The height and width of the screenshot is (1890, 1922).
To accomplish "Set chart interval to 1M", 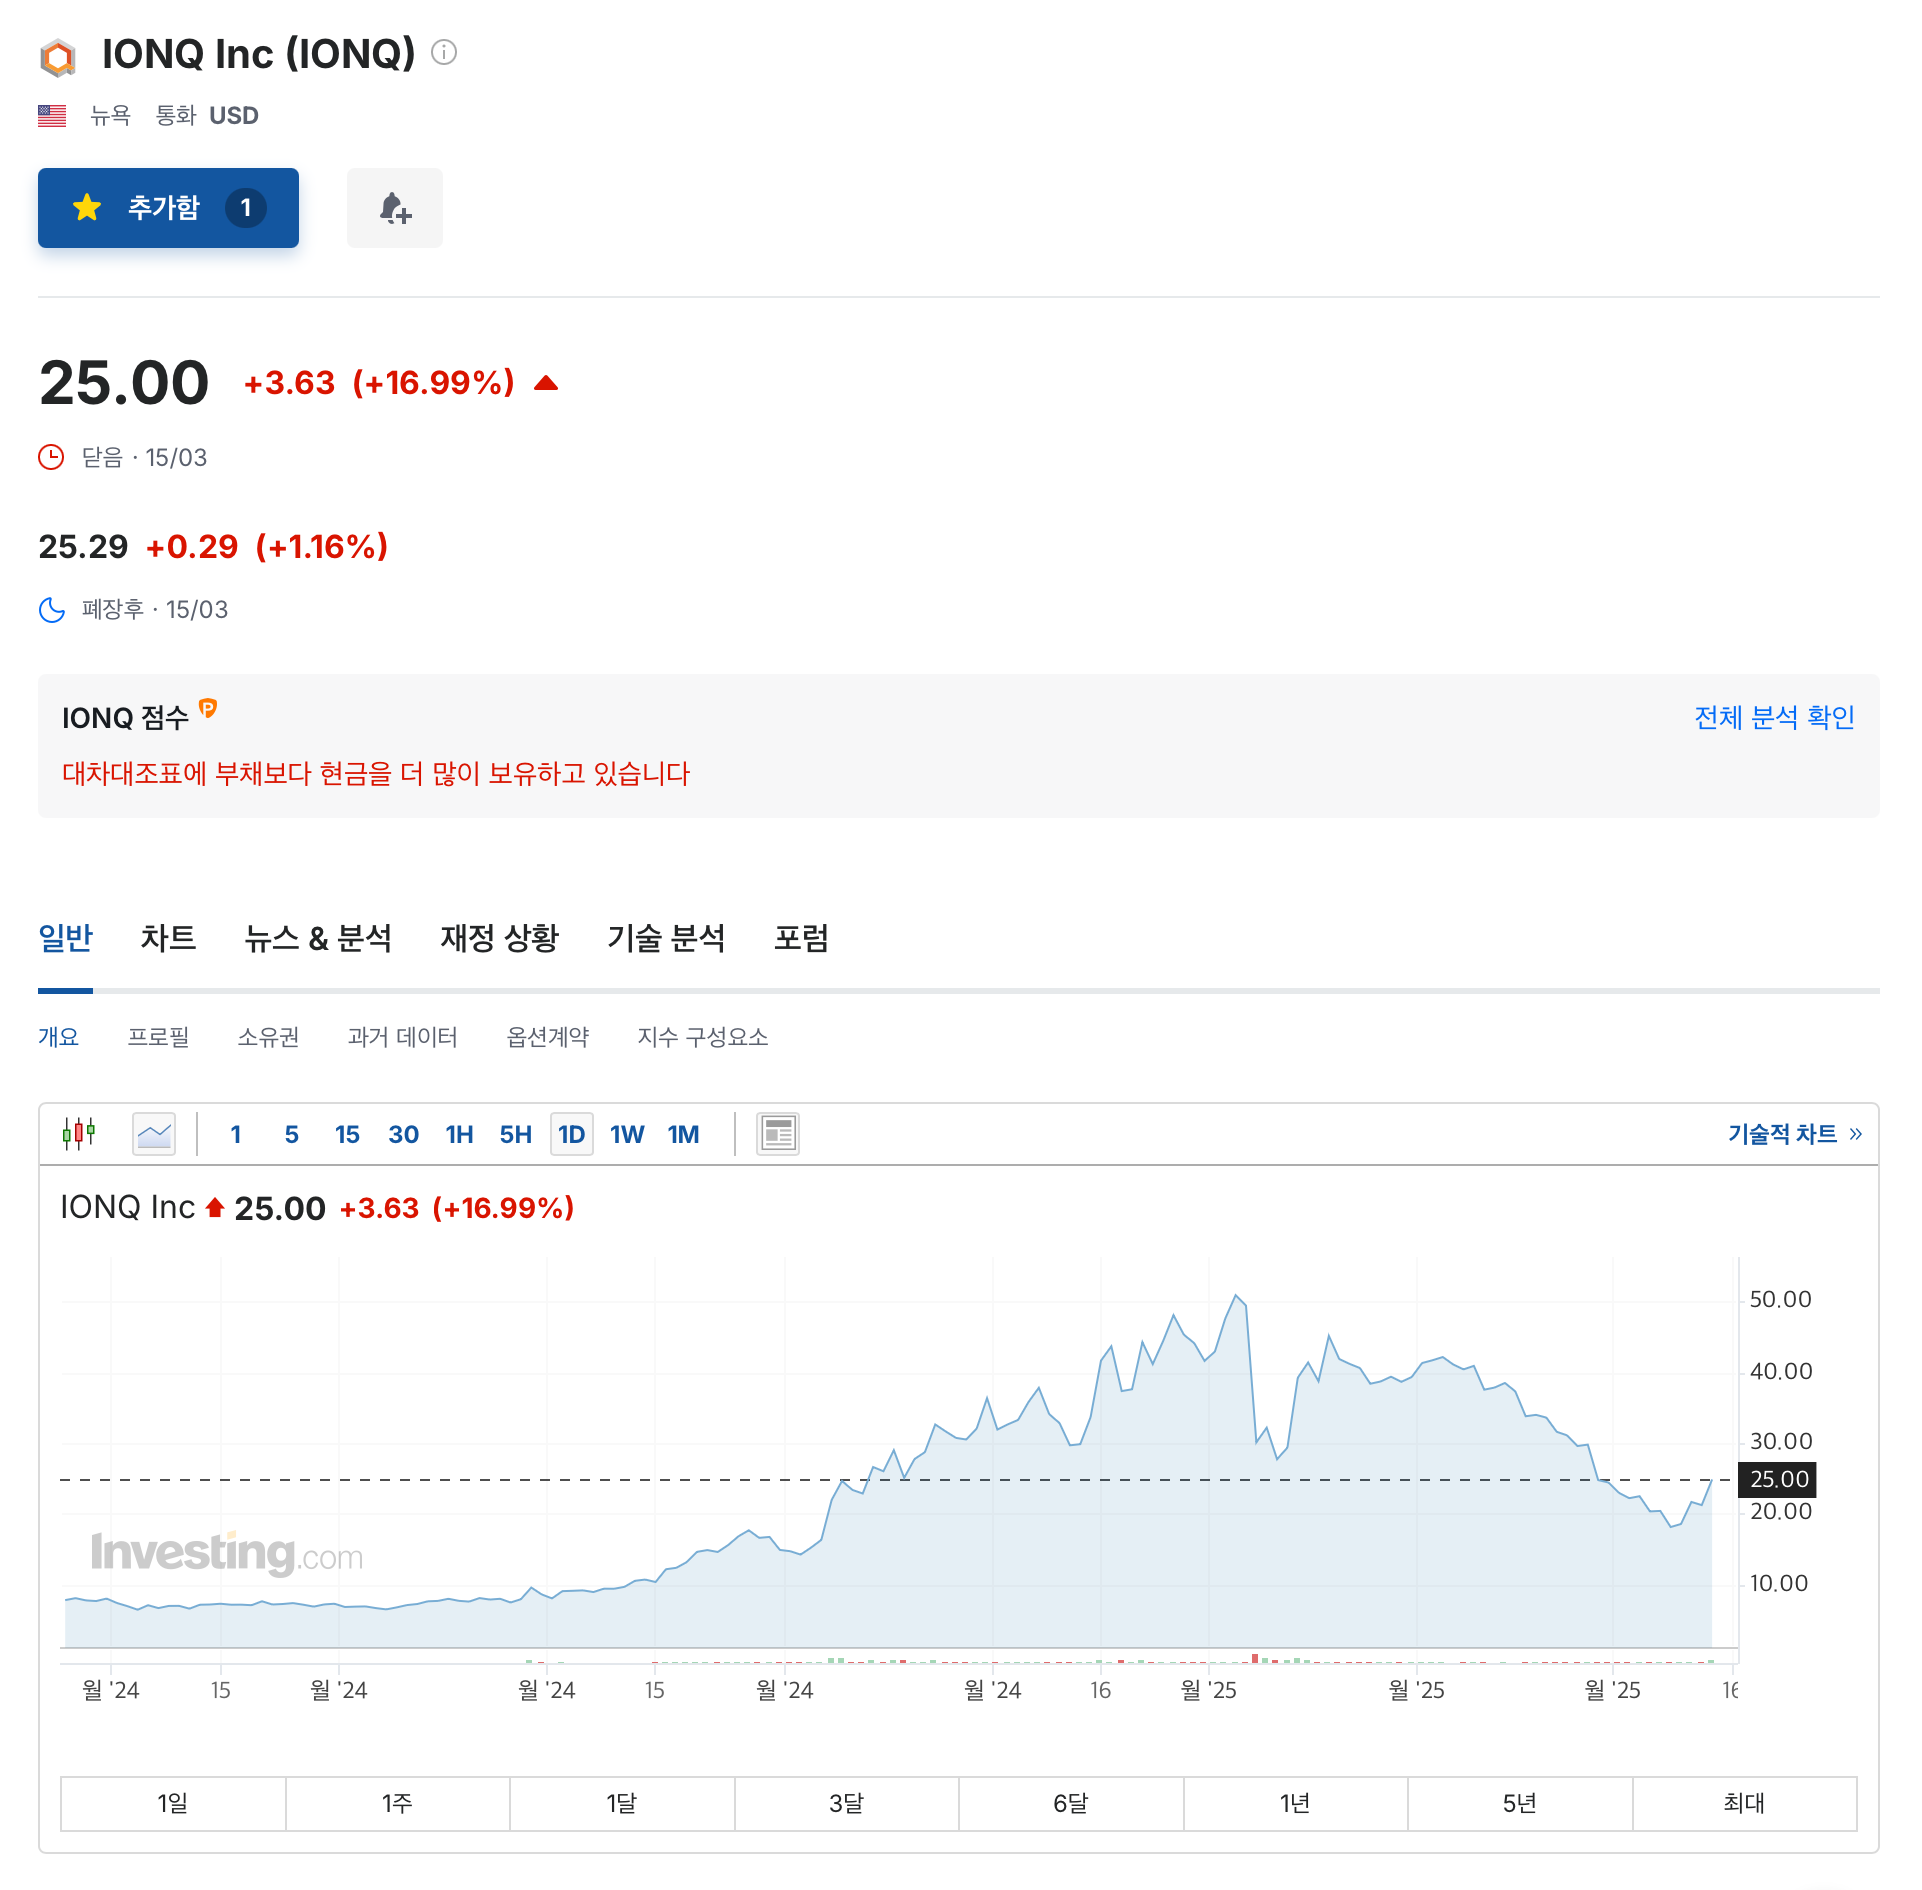I will (684, 1135).
